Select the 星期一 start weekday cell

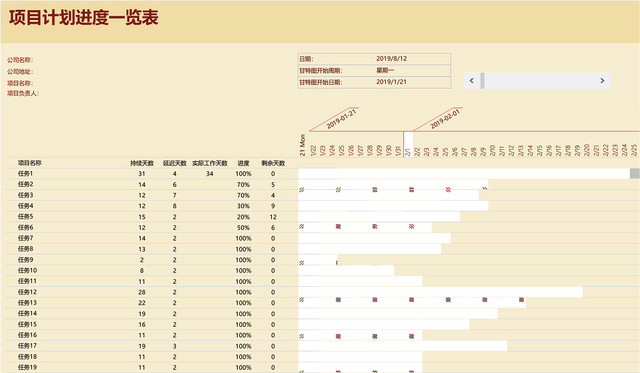(x=385, y=70)
